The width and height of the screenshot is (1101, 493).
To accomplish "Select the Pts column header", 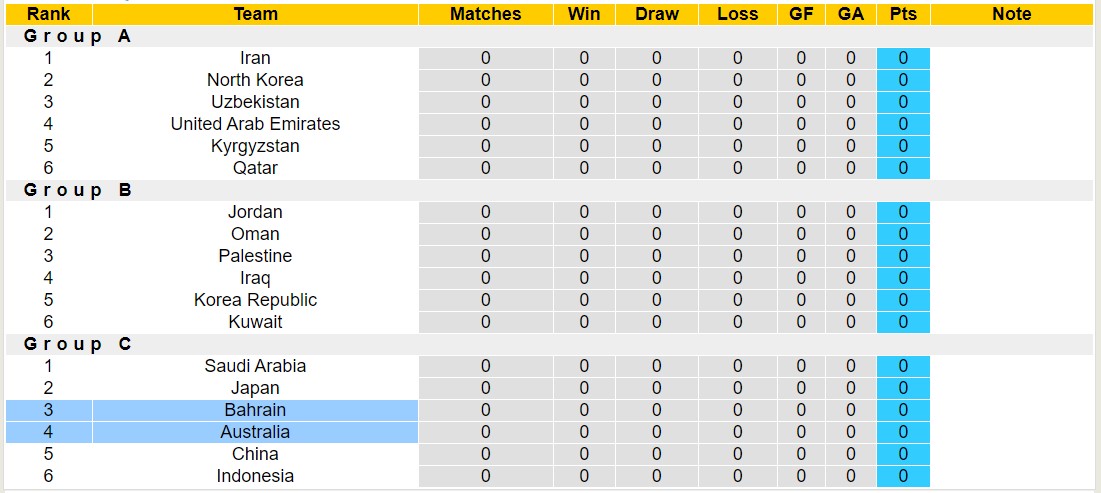I will 903,14.
